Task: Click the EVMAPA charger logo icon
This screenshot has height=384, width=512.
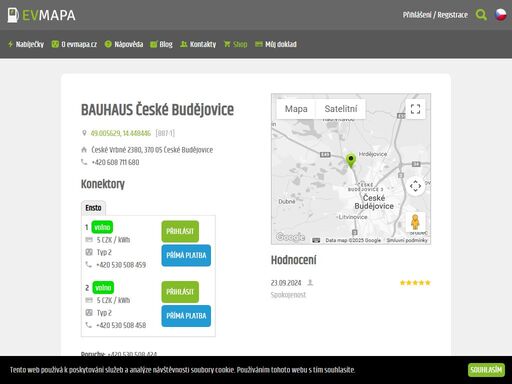Action: pyautogui.click(x=13, y=15)
